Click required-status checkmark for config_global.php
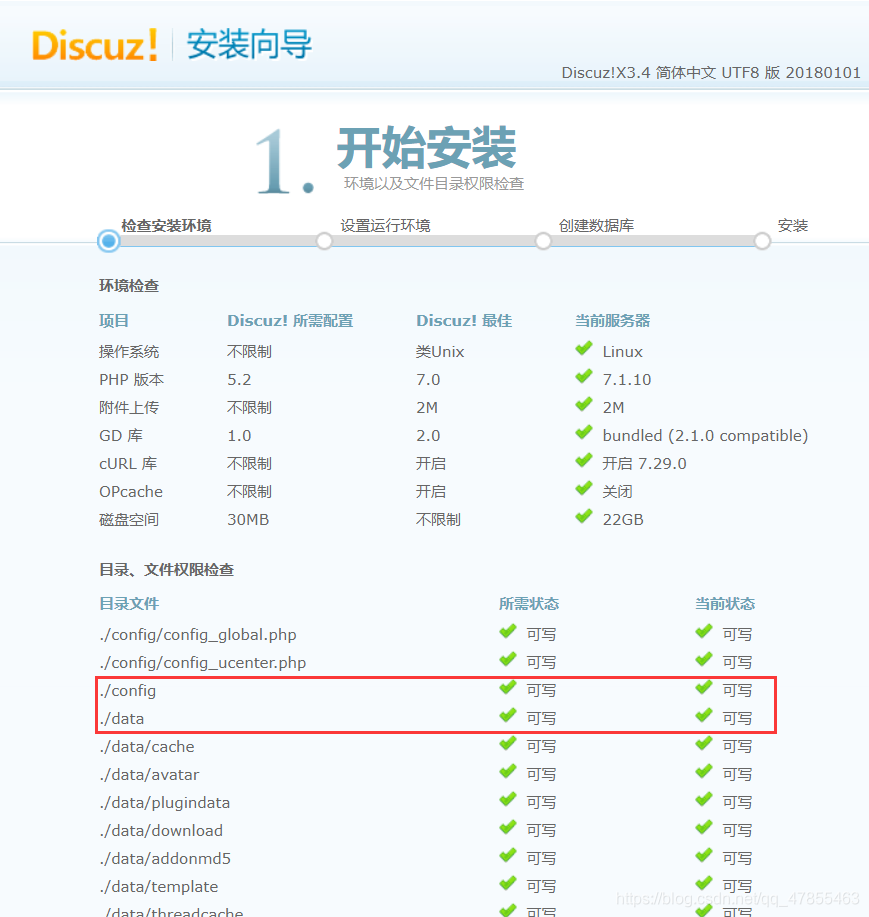869x917 pixels. coord(508,632)
